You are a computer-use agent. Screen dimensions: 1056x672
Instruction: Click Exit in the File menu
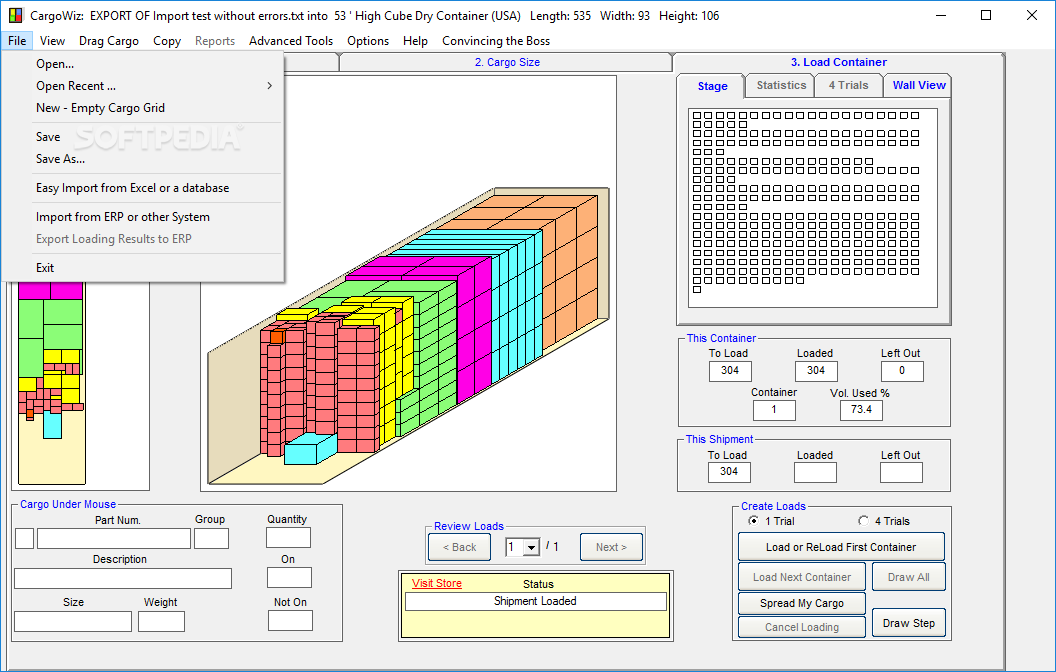(x=45, y=267)
